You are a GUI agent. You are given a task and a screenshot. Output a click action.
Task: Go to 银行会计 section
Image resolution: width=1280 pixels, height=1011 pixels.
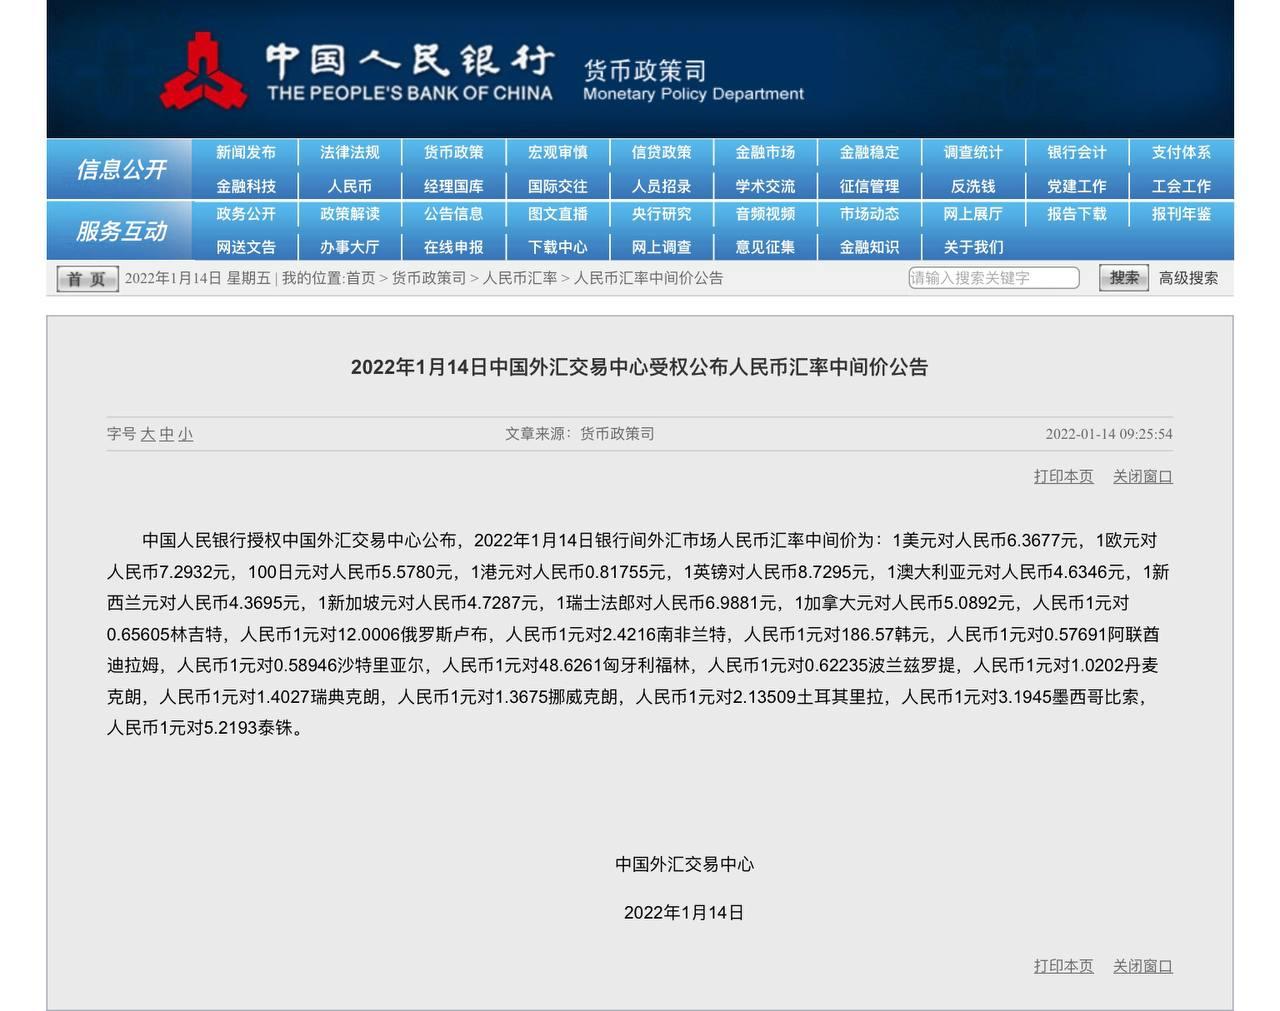pos(1078,152)
